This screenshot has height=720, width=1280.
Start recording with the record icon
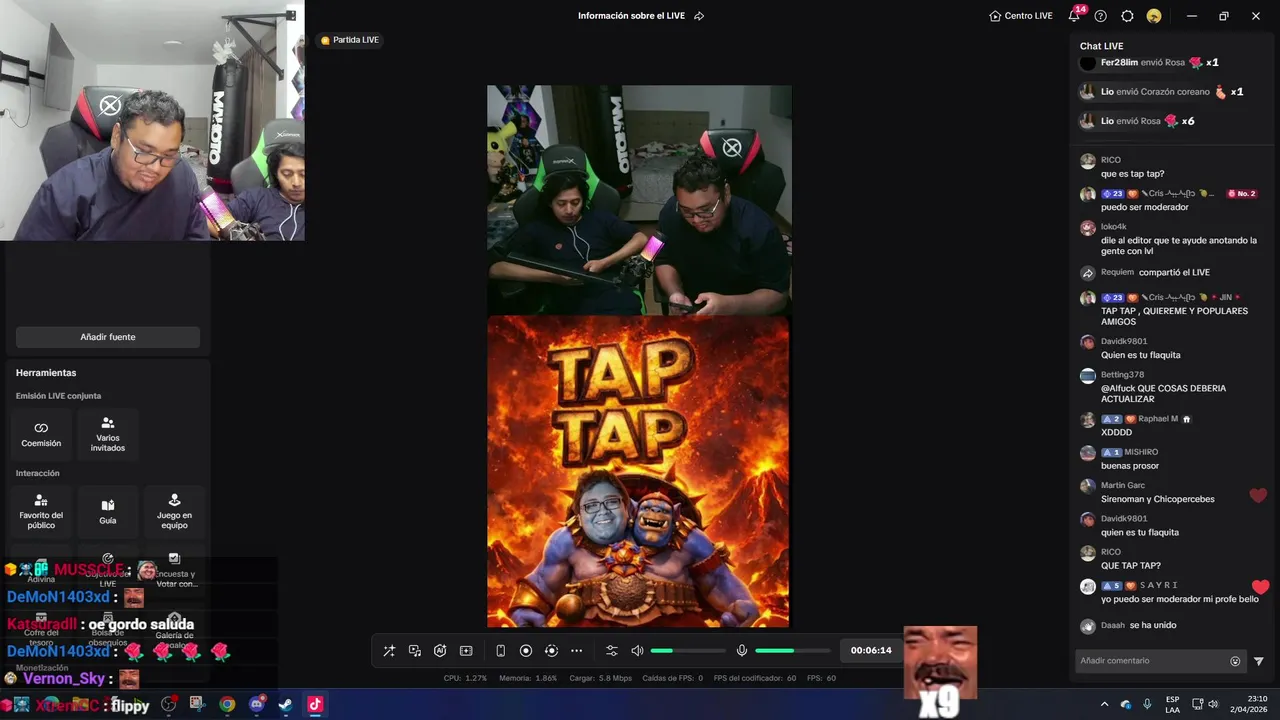[526, 651]
